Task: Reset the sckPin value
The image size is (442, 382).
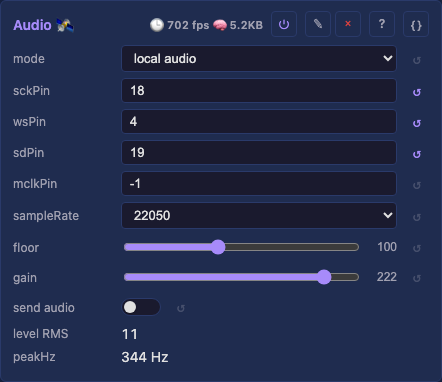Action: point(417,92)
